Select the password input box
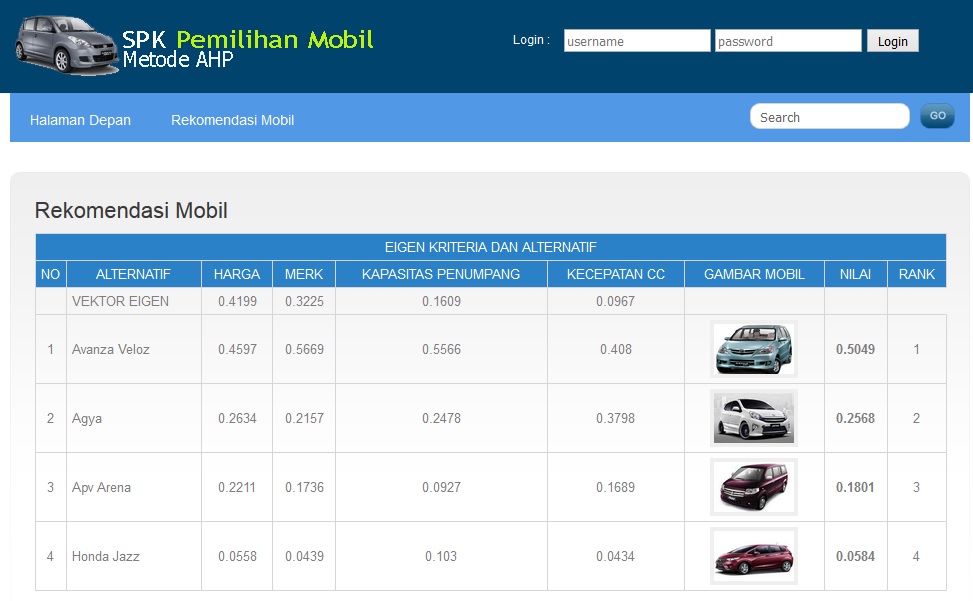 [x=789, y=41]
